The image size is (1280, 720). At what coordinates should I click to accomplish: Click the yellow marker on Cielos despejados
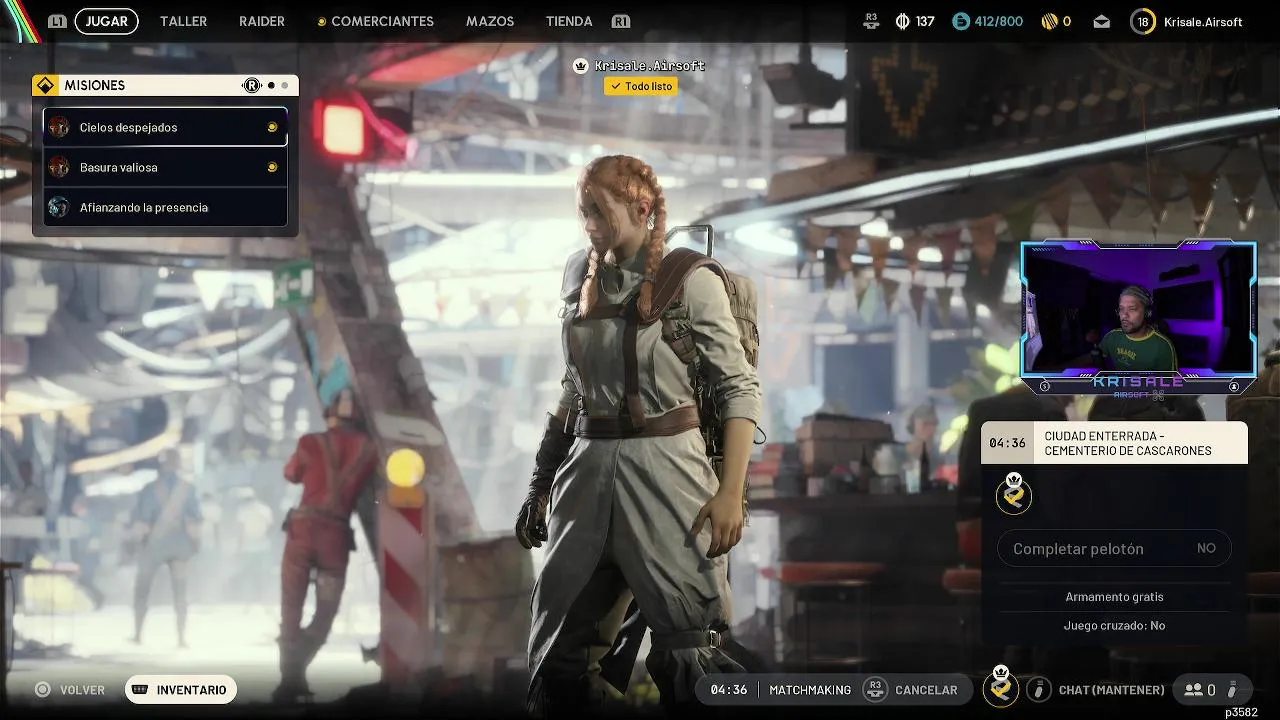coord(272,127)
